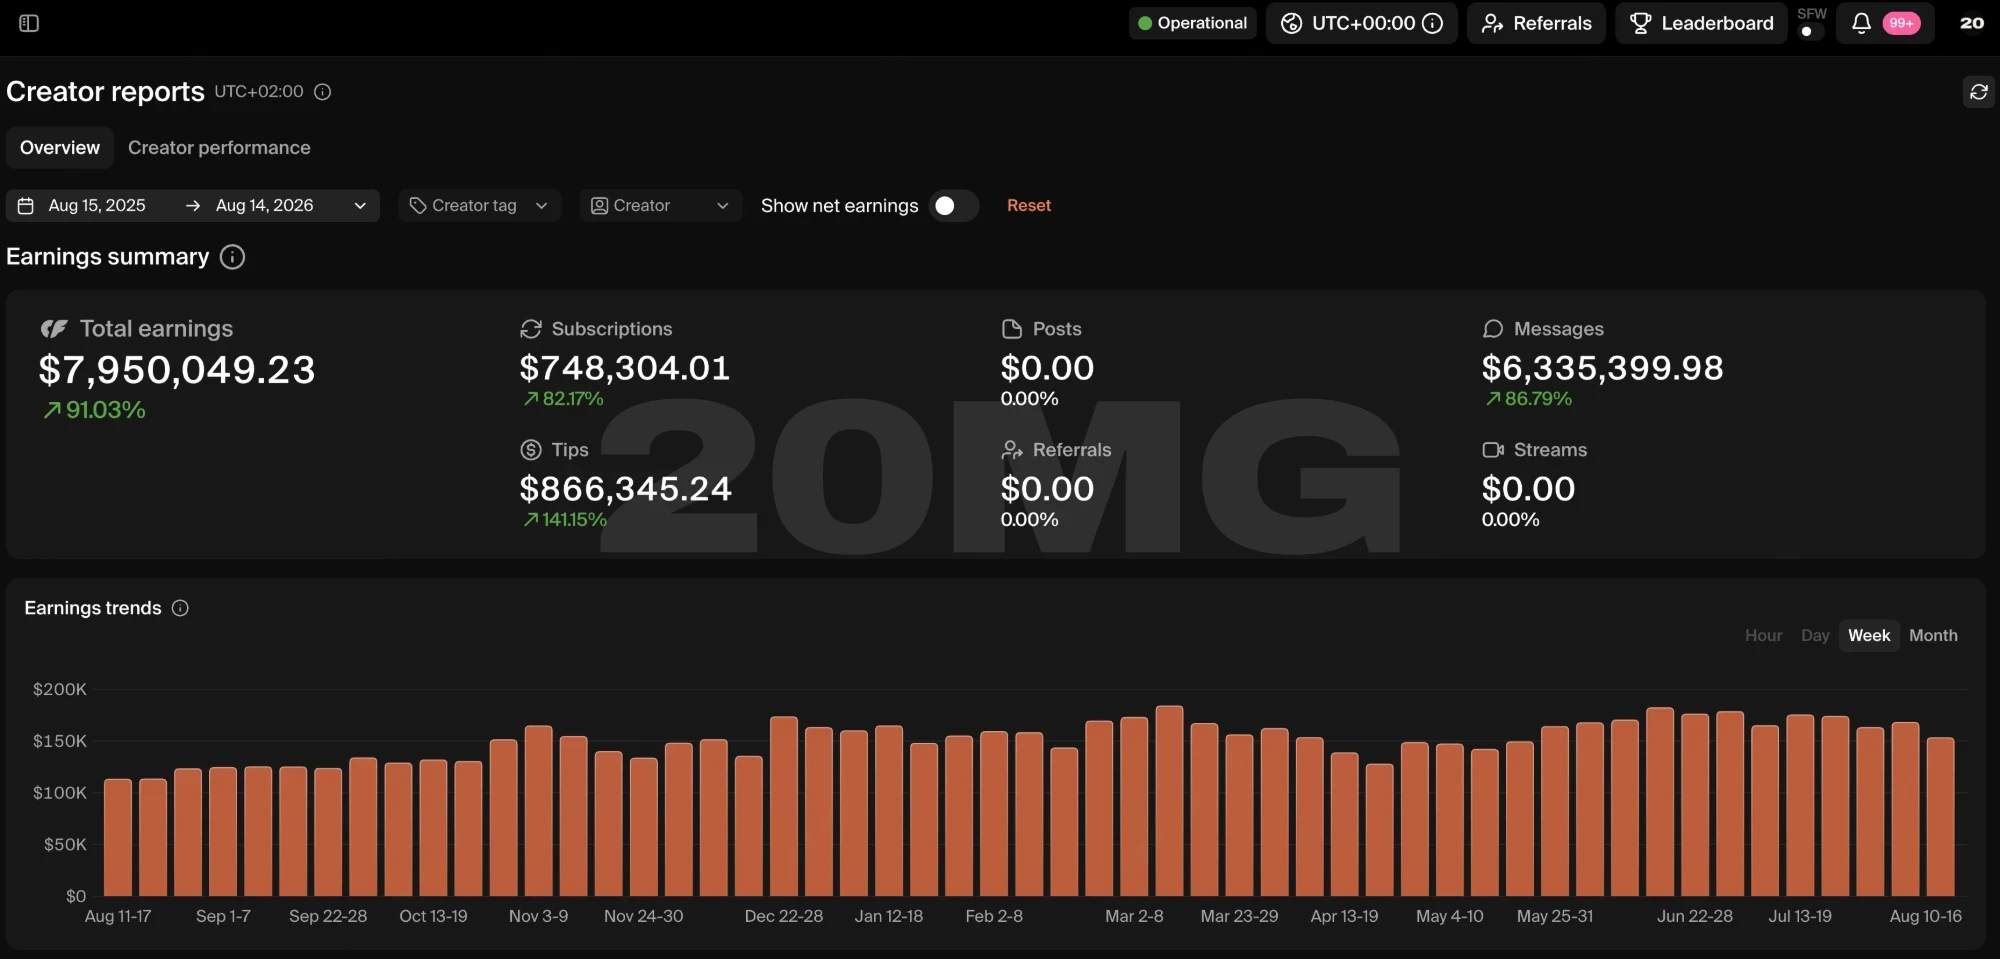
Task: Click the Tips dollar coin icon
Action: (x=531, y=450)
